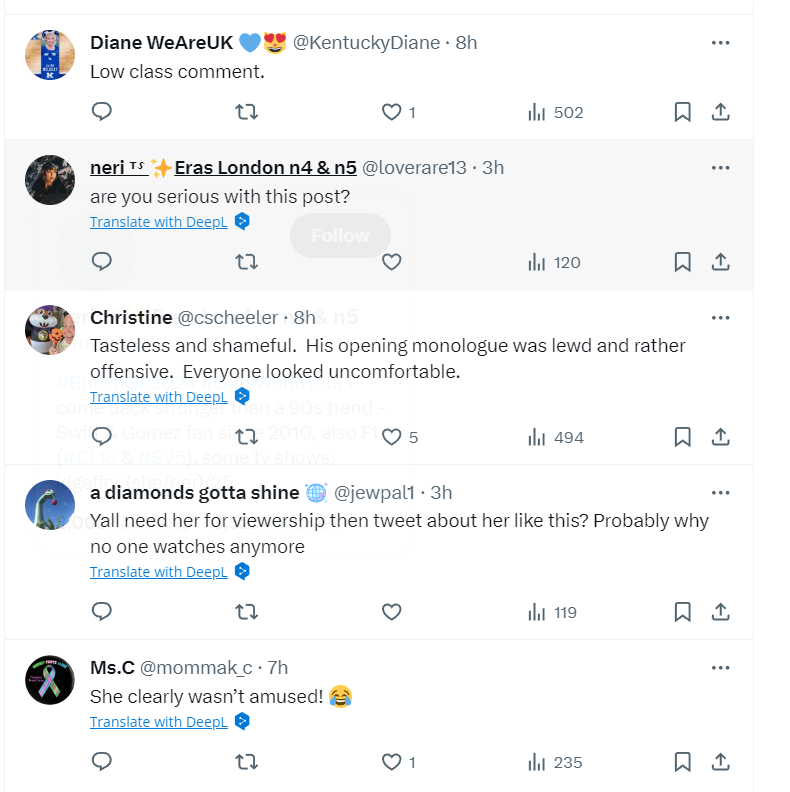
Task: Bookmark Ms.C's tweet
Action: point(682,762)
